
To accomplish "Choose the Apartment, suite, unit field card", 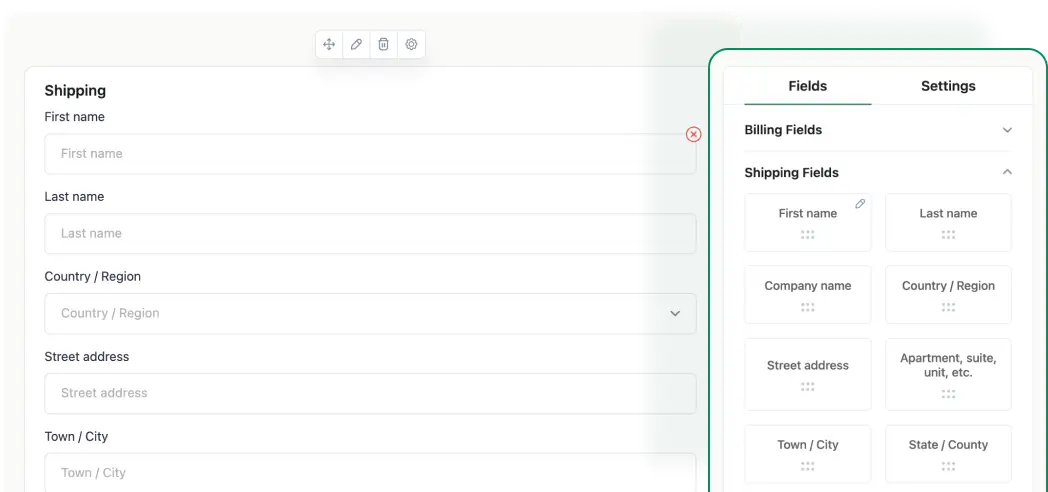I will pos(948,373).
